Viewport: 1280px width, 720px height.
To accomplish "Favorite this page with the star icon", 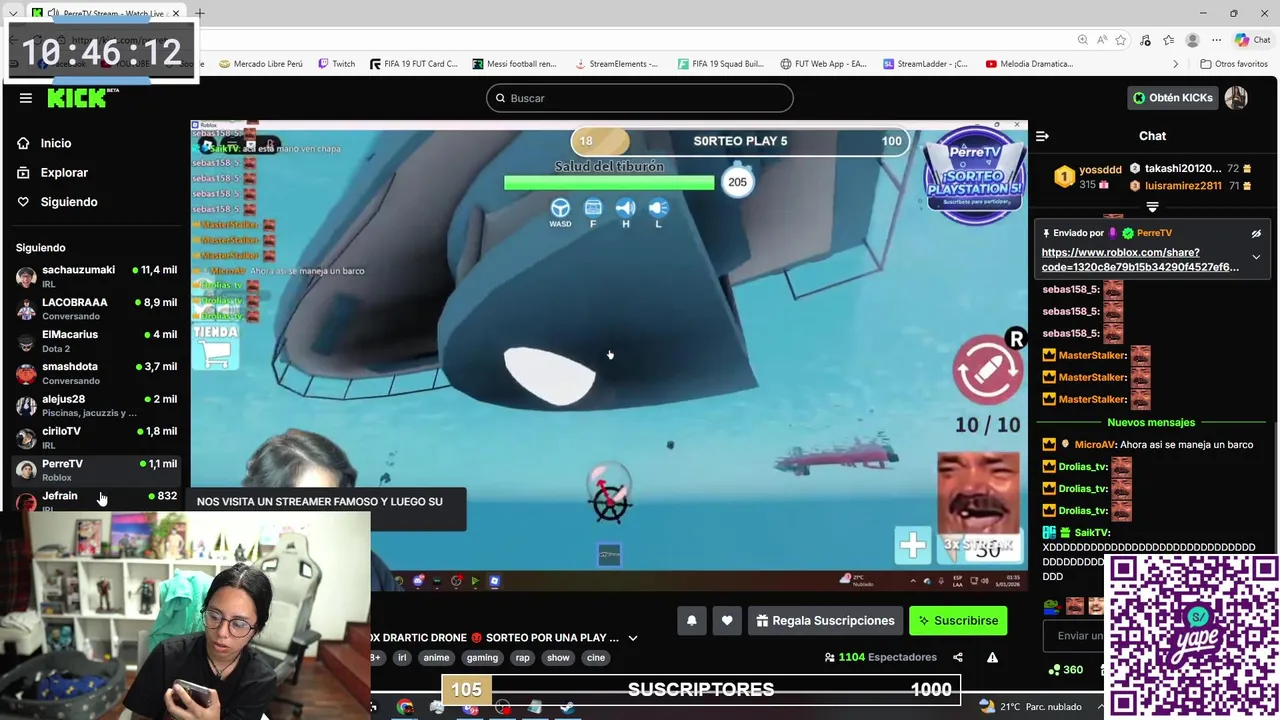I will coord(1121,40).
